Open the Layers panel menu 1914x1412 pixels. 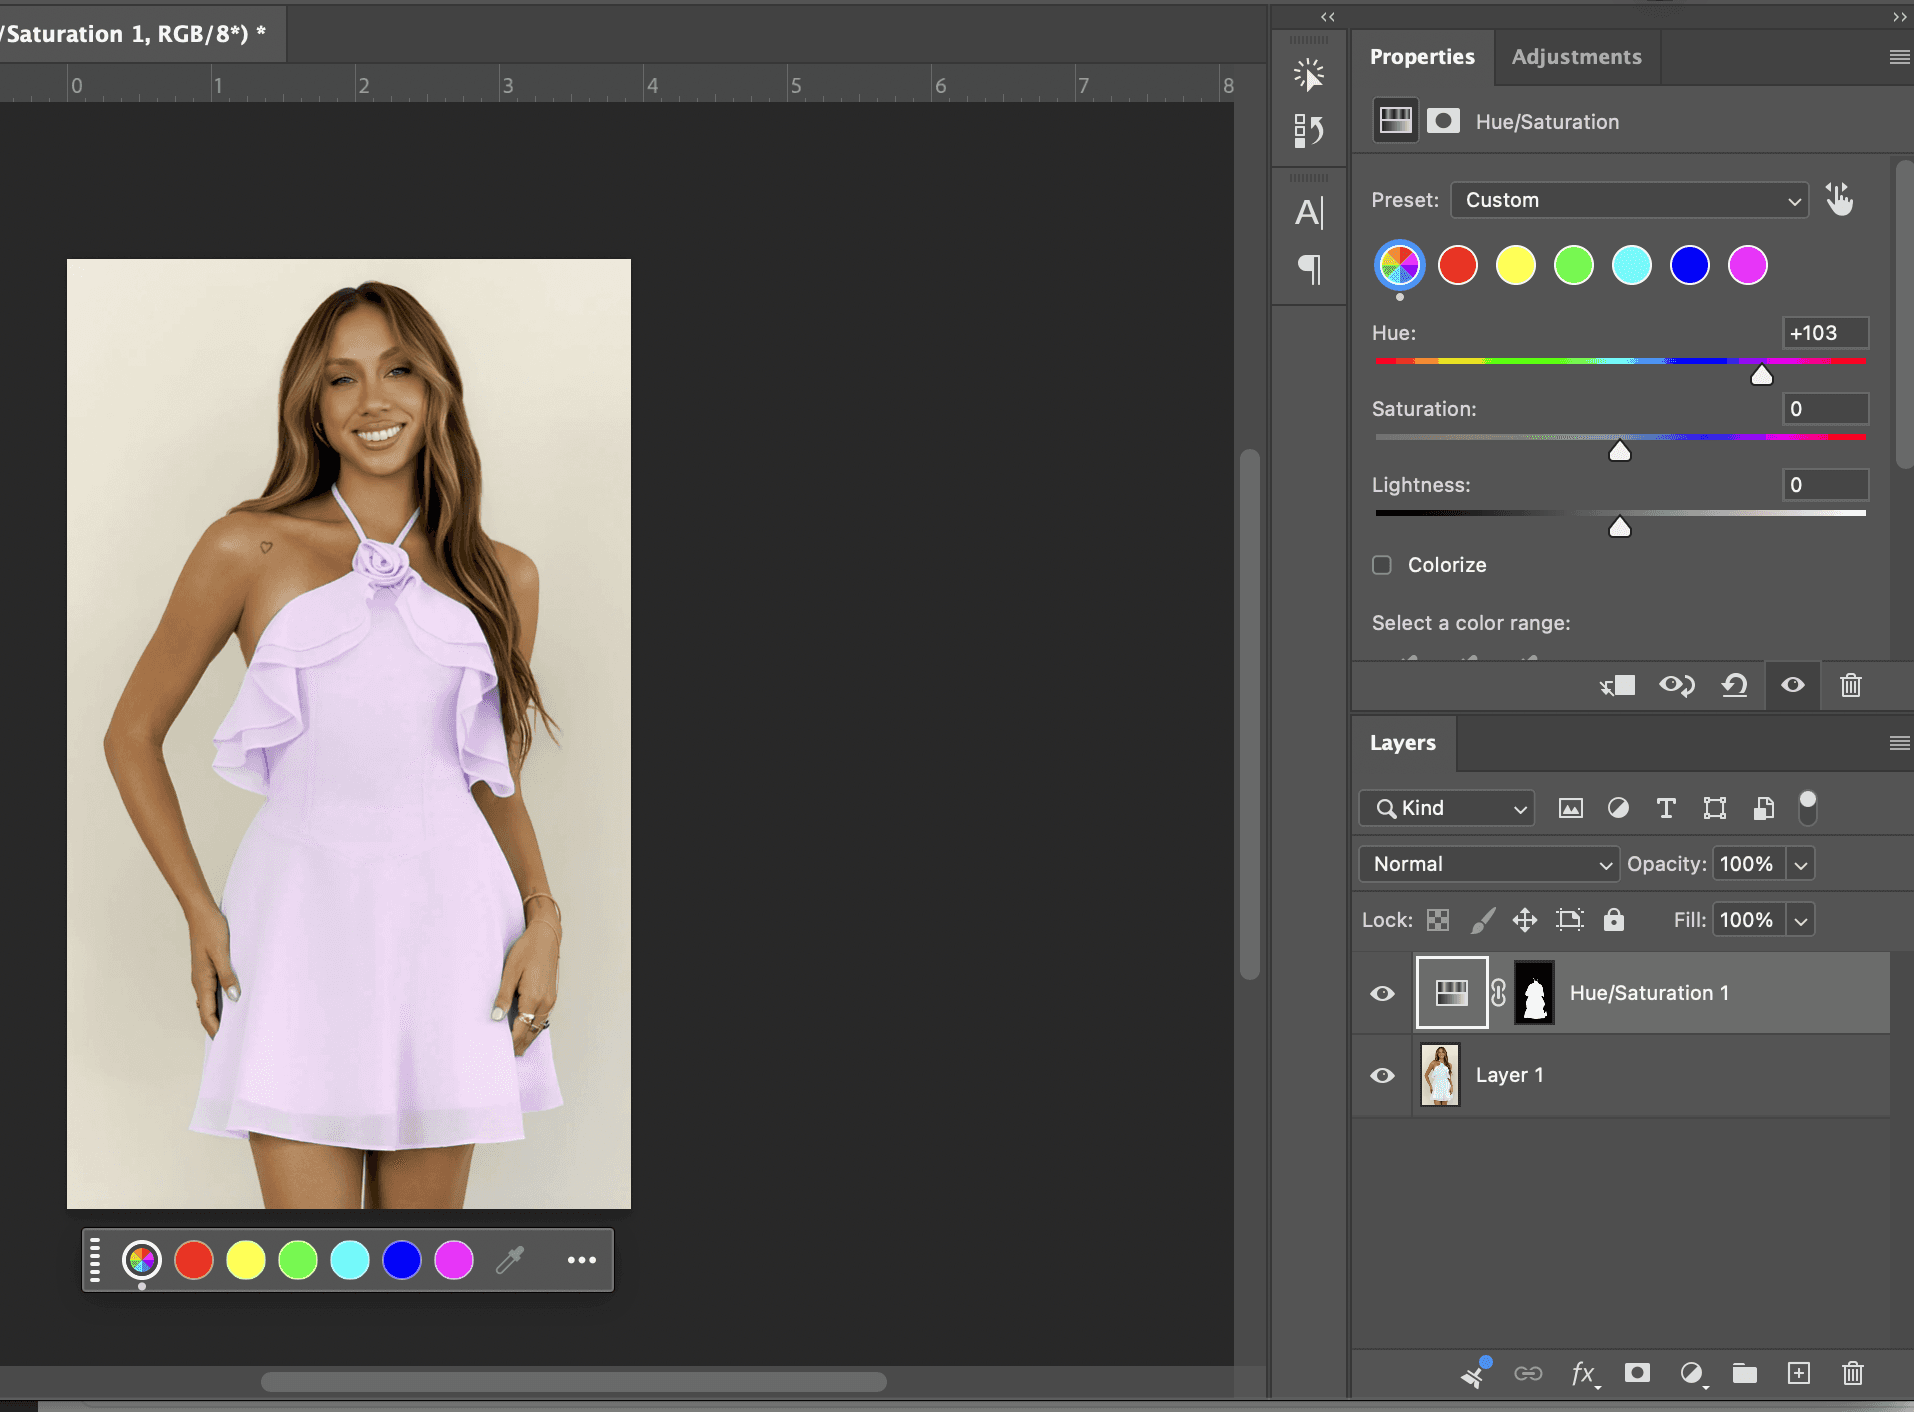(1900, 743)
